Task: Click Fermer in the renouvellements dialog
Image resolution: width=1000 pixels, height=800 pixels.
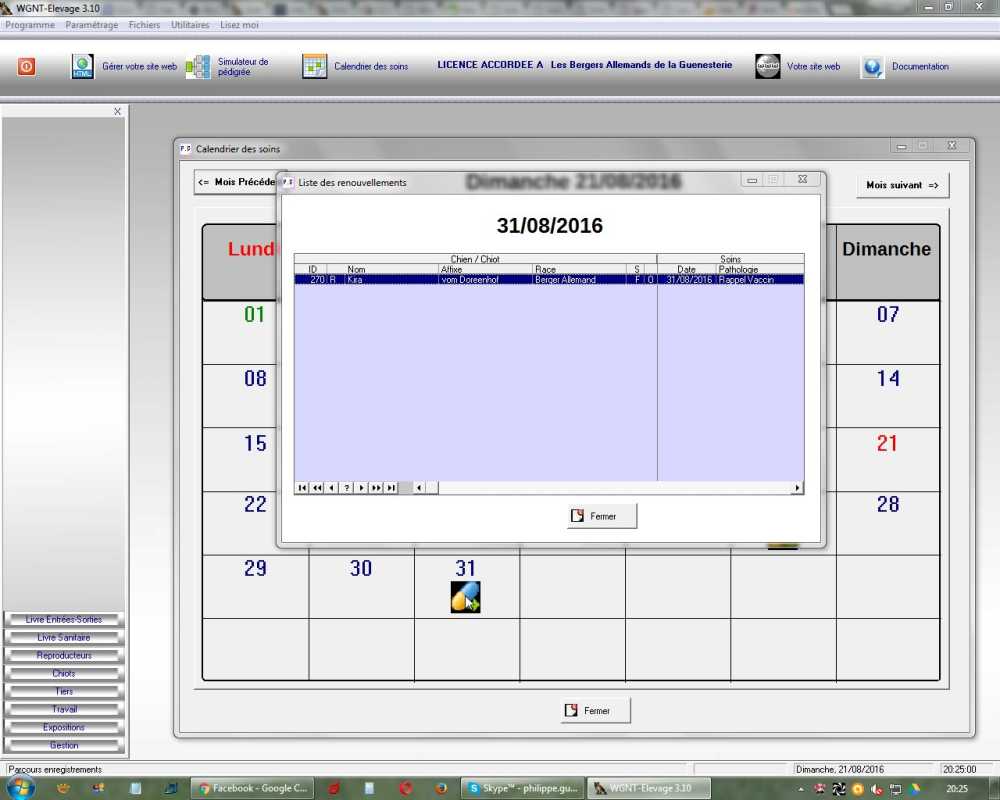Action: pyautogui.click(x=601, y=516)
